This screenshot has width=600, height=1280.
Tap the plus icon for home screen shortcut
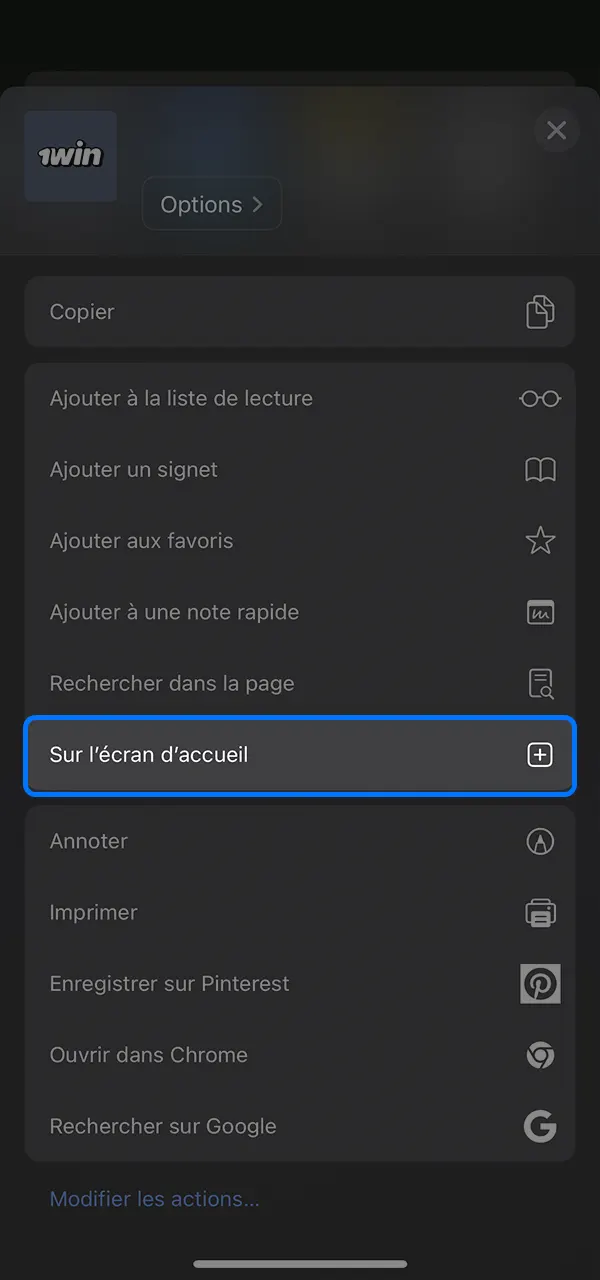540,755
